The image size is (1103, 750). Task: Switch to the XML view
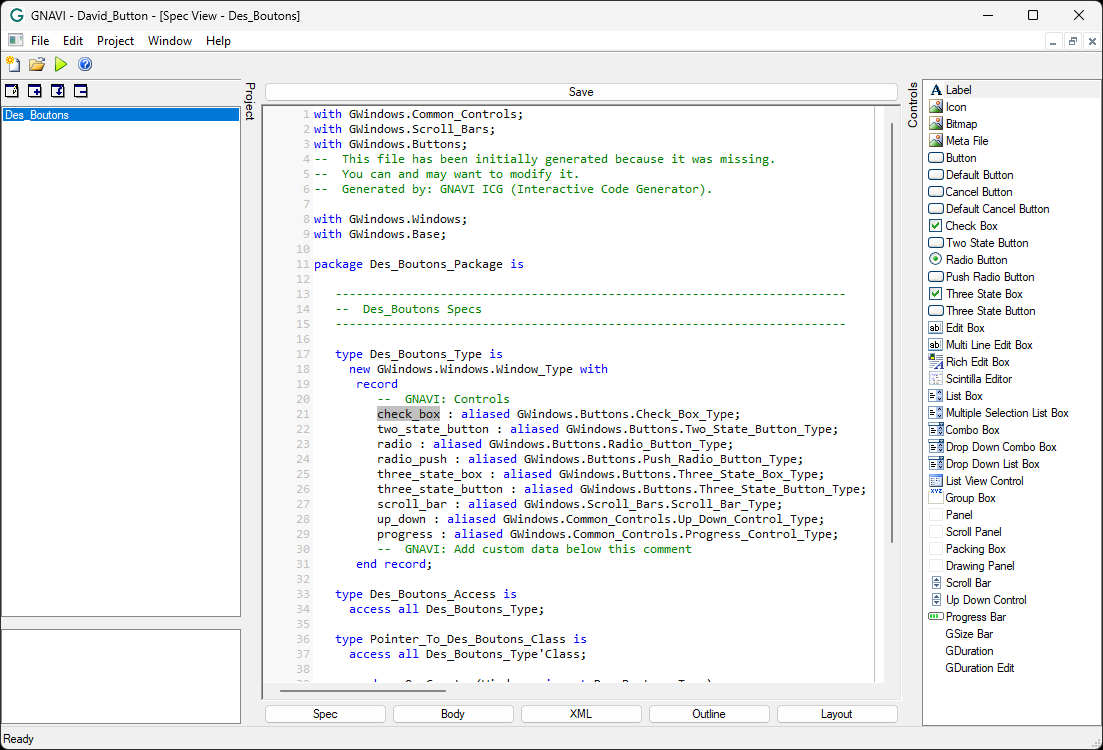[581, 714]
